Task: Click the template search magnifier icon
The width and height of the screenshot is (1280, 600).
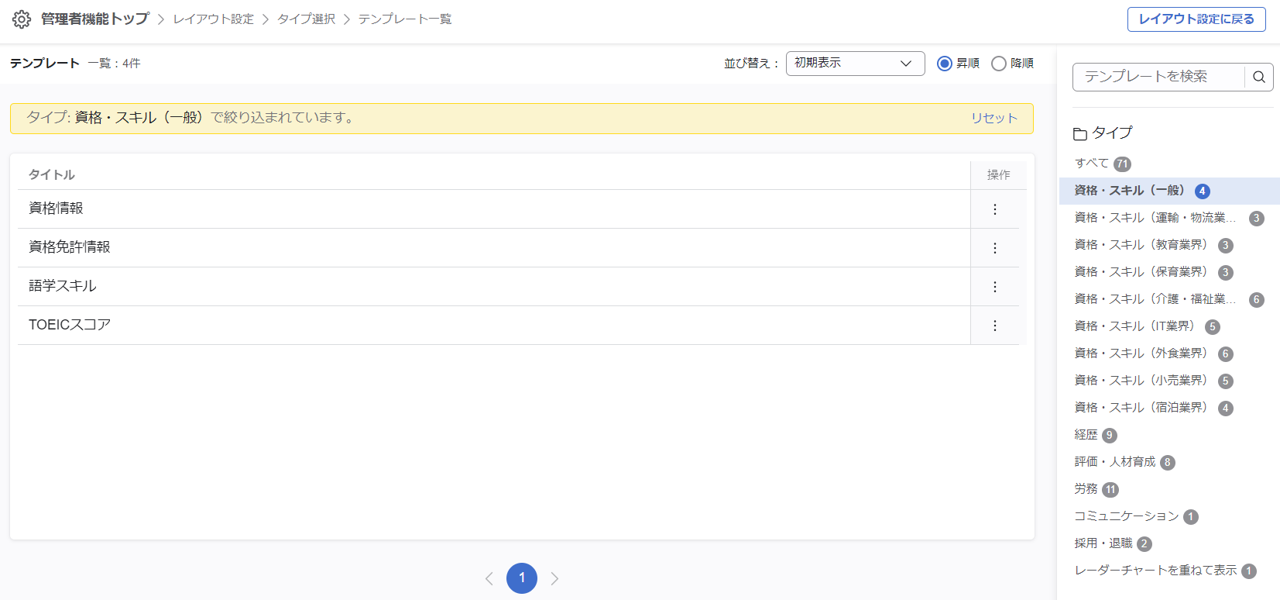Action: point(1260,76)
